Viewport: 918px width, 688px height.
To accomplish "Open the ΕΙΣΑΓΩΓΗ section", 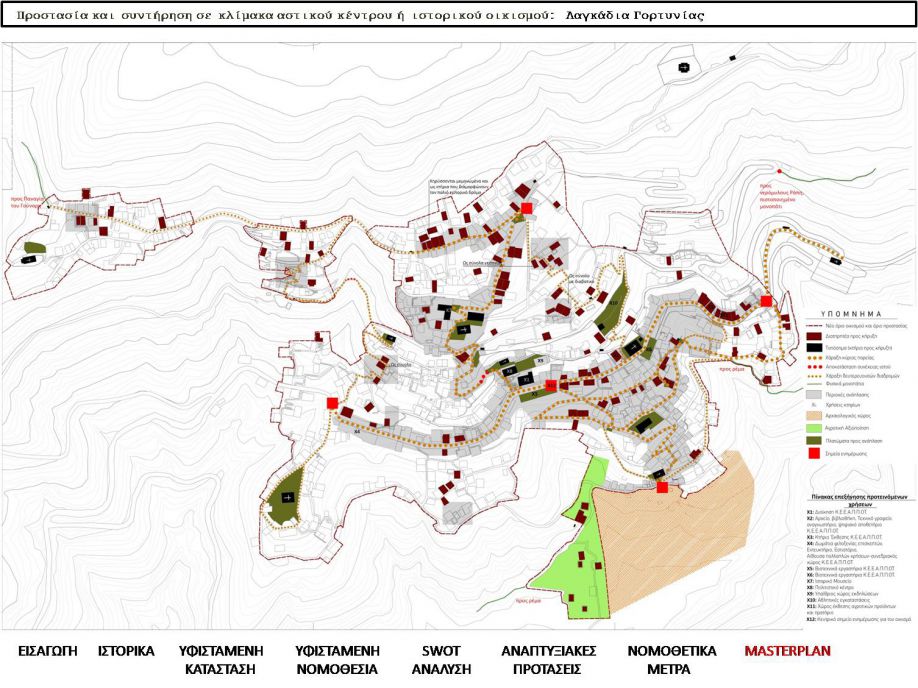I will pyautogui.click(x=48, y=651).
